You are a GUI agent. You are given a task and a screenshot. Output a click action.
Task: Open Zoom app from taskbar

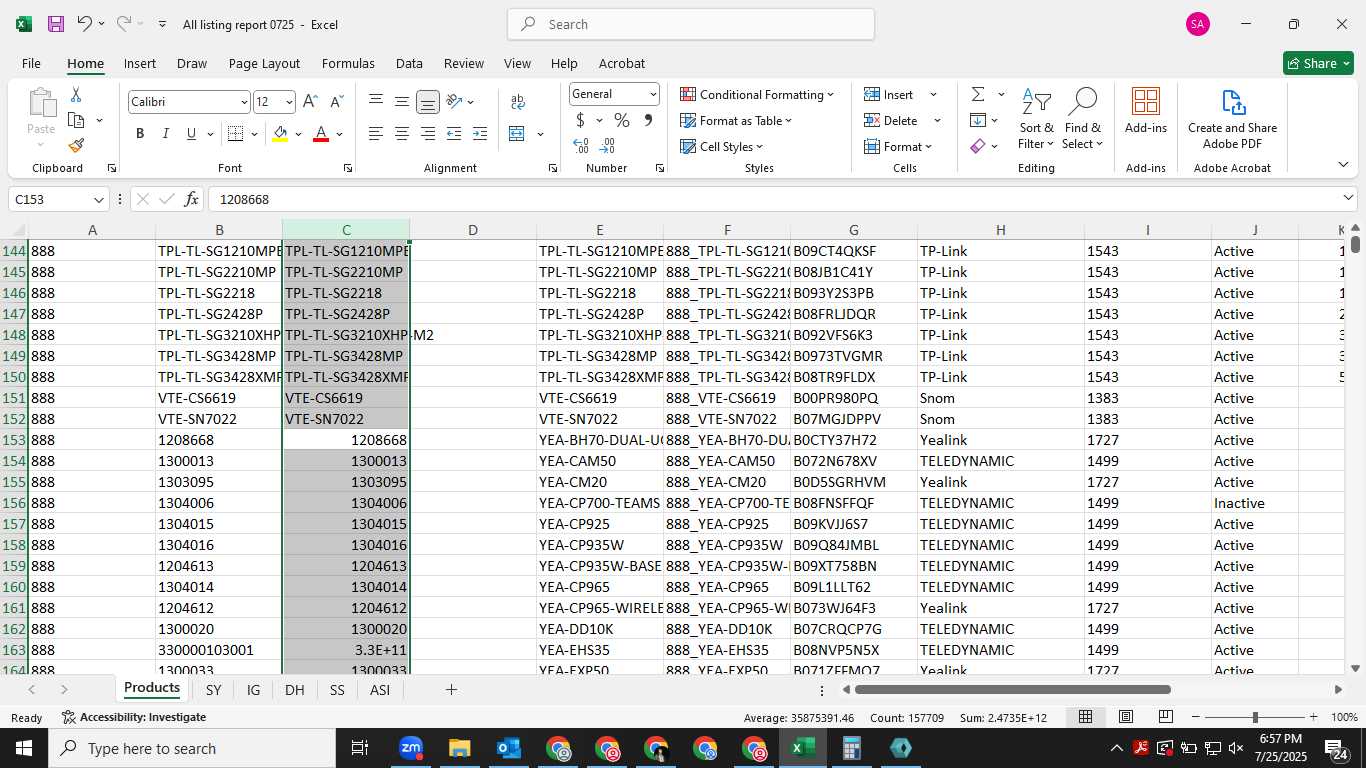(411, 748)
